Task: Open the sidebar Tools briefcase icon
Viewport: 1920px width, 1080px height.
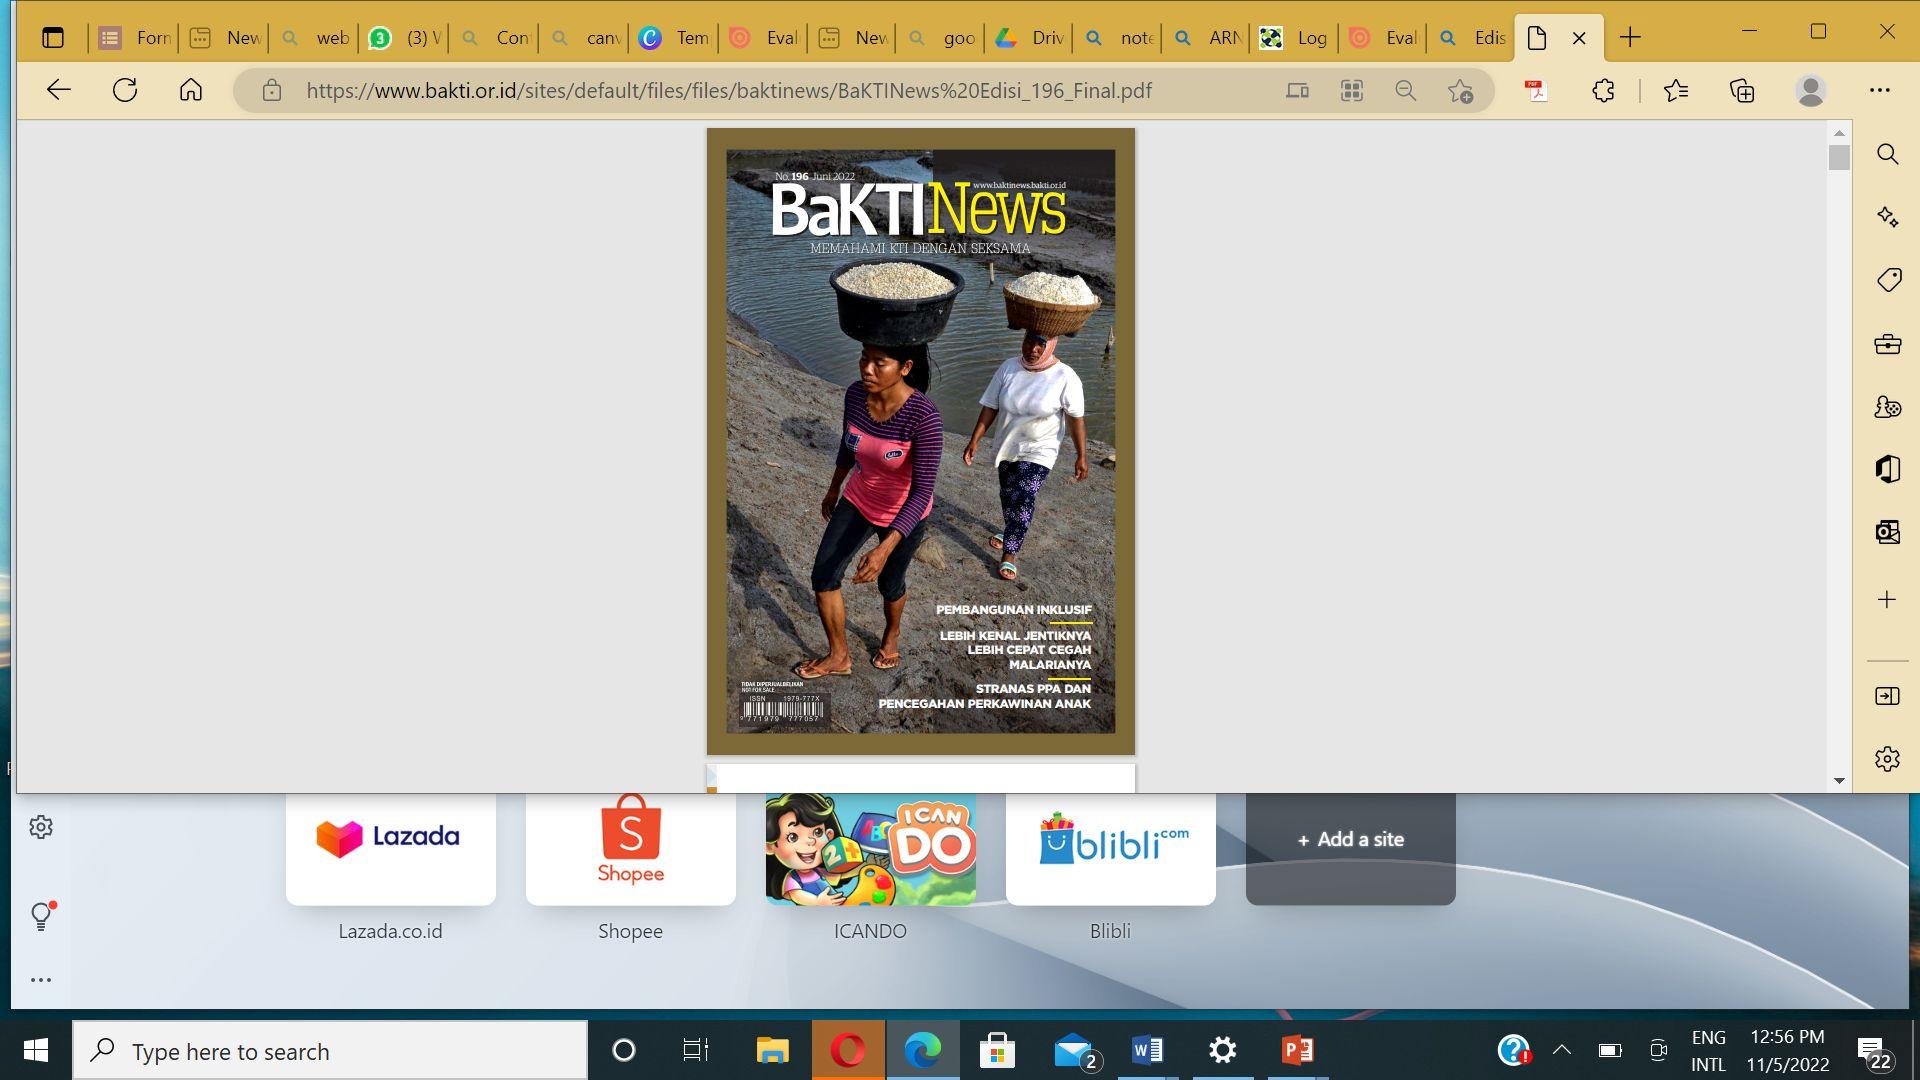Action: (x=1887, y=344)
